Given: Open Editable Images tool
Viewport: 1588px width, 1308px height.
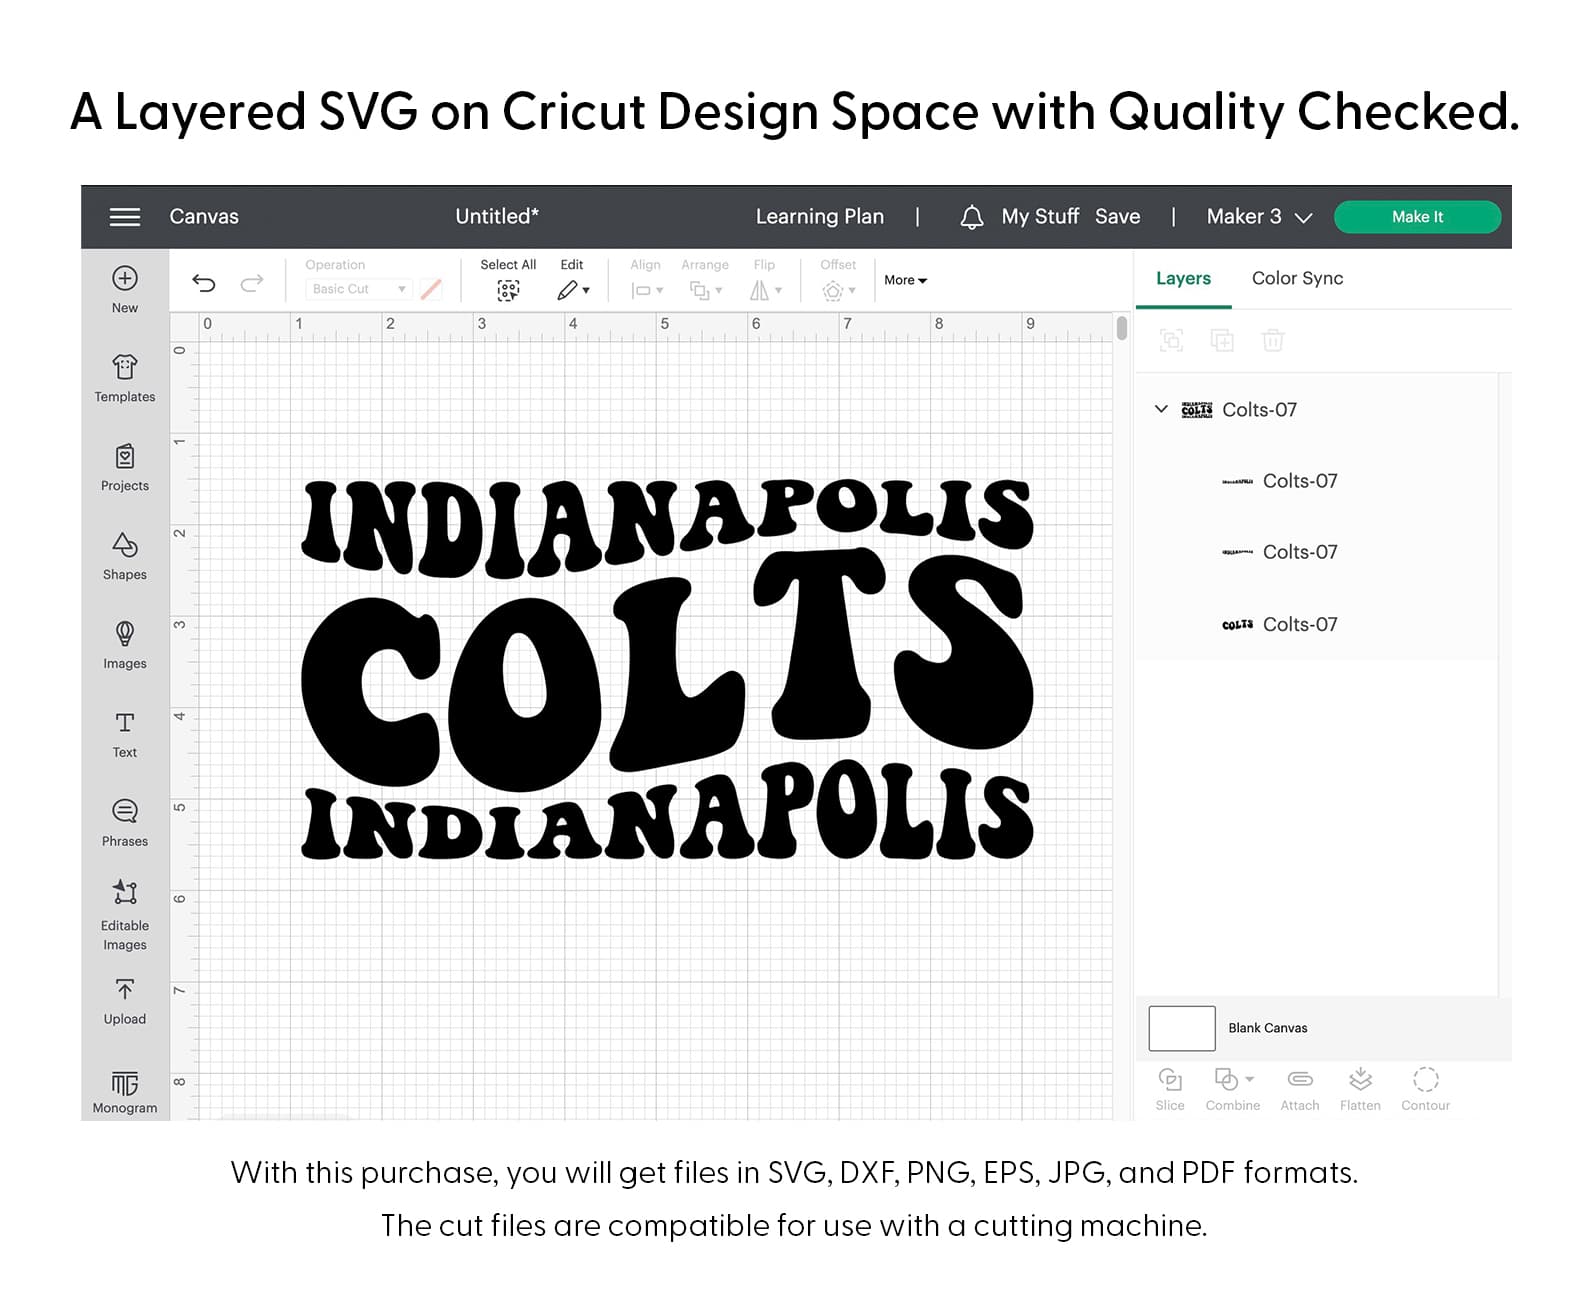Looking at the screenshot, I should 125,914.
